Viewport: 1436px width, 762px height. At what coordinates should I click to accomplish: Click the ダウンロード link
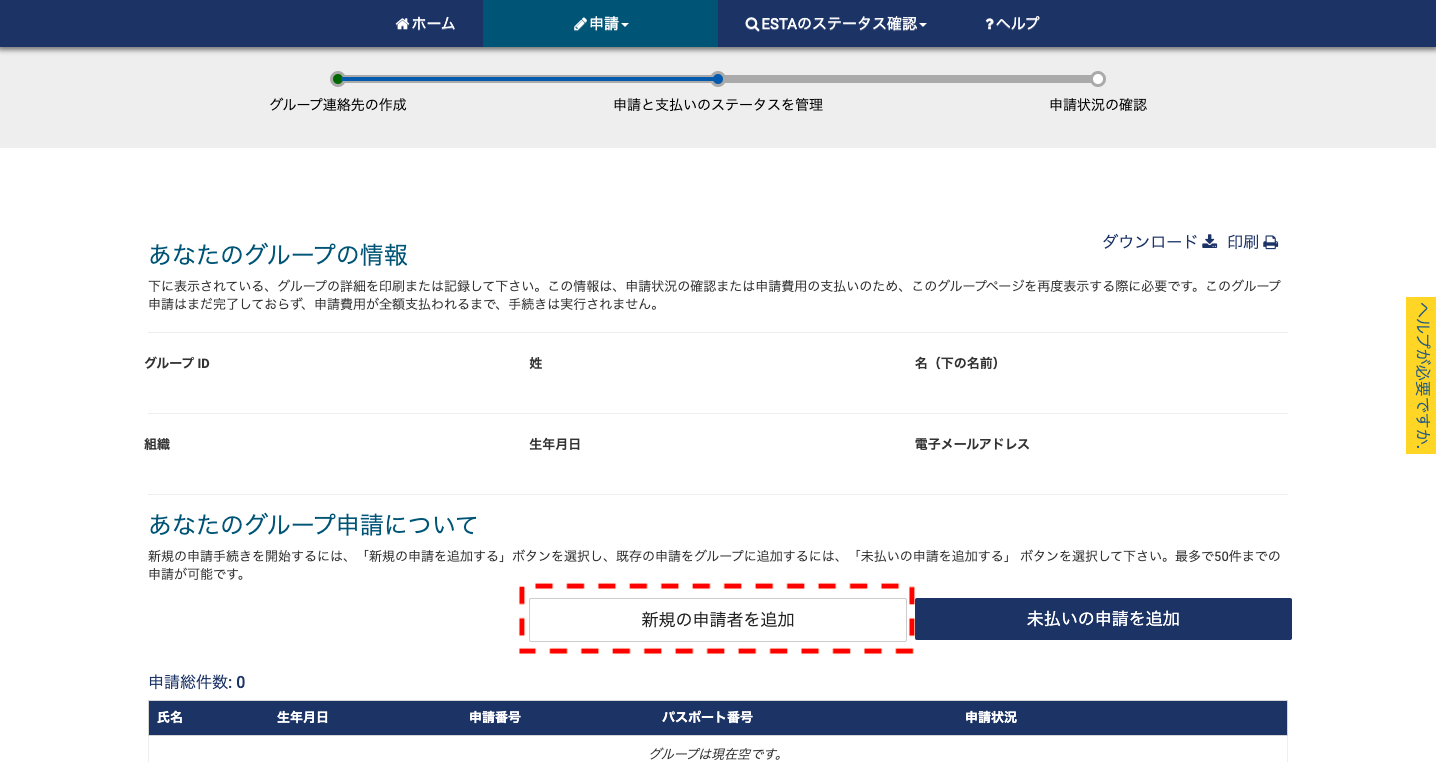1159,242
